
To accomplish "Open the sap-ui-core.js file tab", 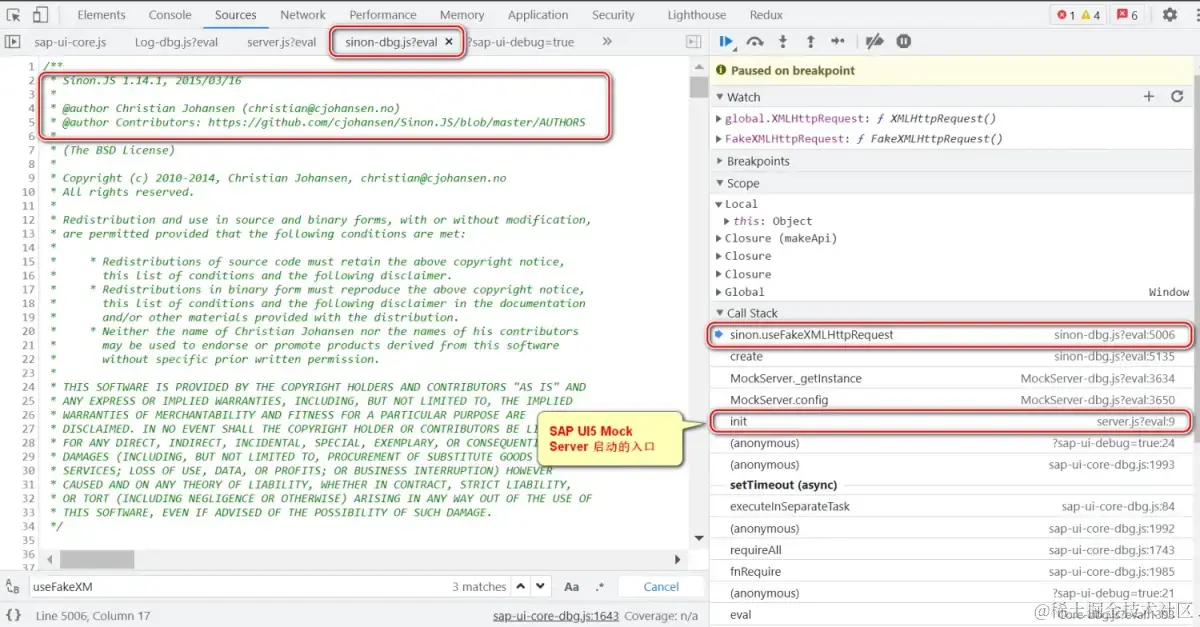I will point(70,42).
